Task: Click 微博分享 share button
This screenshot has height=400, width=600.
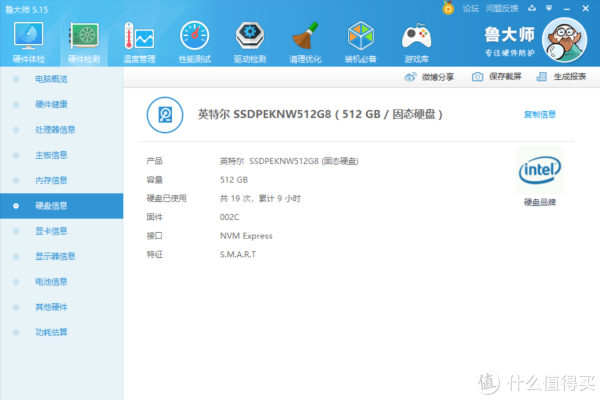Action: [x=429, y=77]
